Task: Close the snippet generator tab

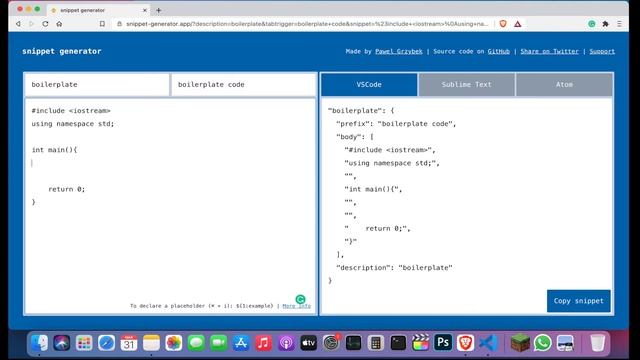Action: click(x=144, y=10)
